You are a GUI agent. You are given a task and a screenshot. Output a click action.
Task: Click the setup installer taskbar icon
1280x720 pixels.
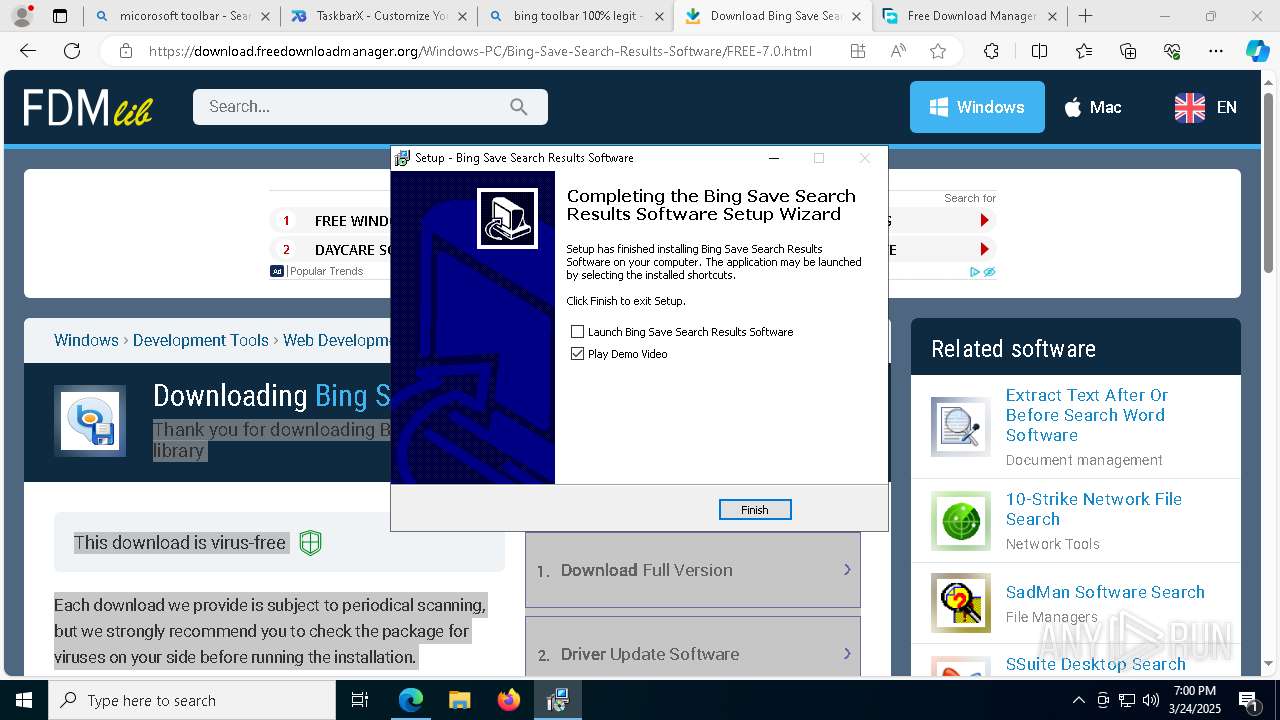pos(557,700)
